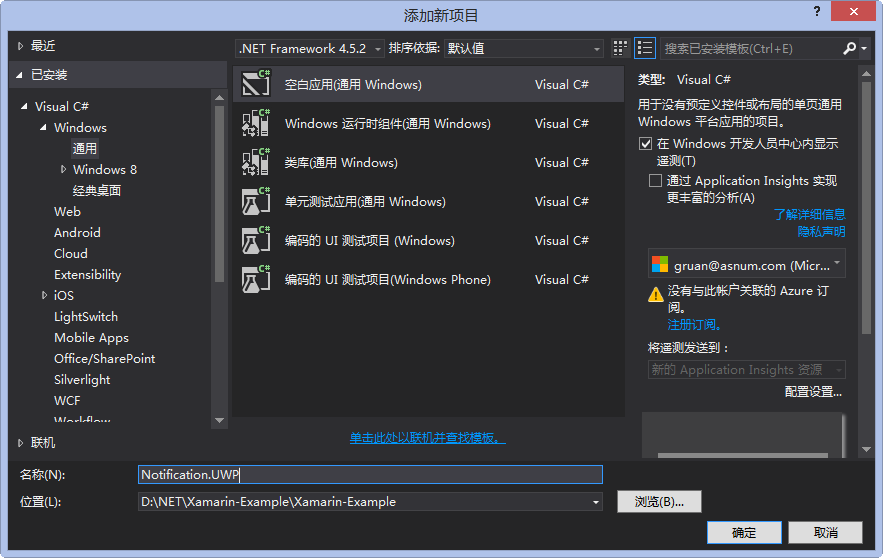Screen dimensions: 883x558
Task: Open the 排序依据 默认值 sort dropdown
Action: tap(524, 48)
